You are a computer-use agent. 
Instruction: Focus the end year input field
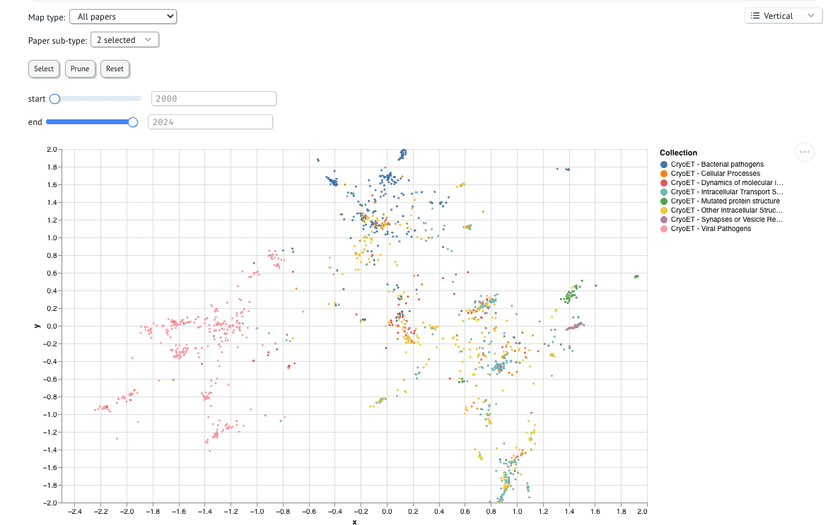[x=210, y=122]
